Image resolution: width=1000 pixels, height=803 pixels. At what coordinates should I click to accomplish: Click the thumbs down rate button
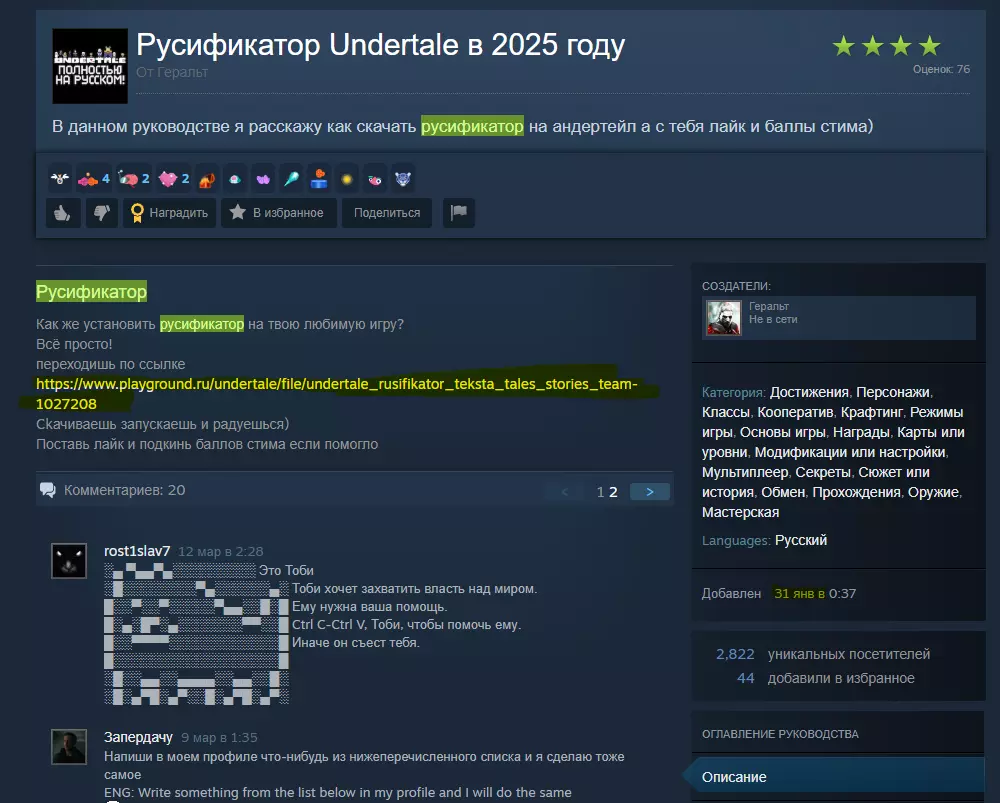(101, 212)
